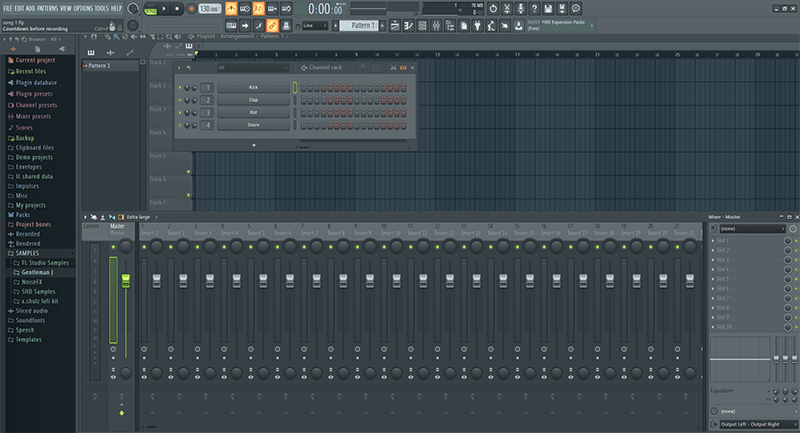Open project info file icon
Image resolution: width=800 pixels, height=433 pixels.
coord(464,26)
